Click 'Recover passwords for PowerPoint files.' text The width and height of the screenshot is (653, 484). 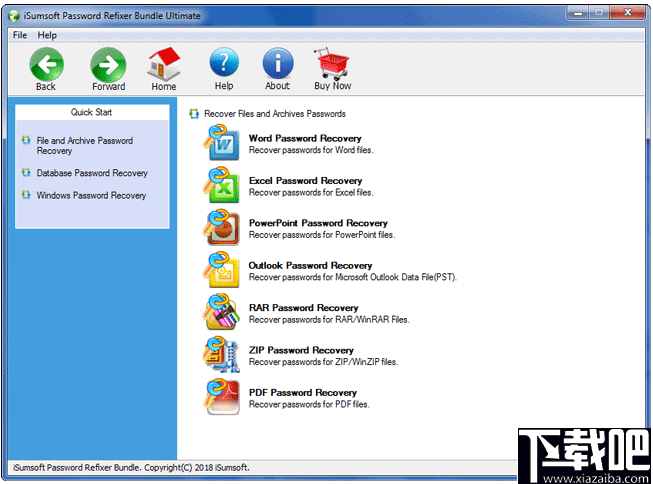click(x=322, y=235)
